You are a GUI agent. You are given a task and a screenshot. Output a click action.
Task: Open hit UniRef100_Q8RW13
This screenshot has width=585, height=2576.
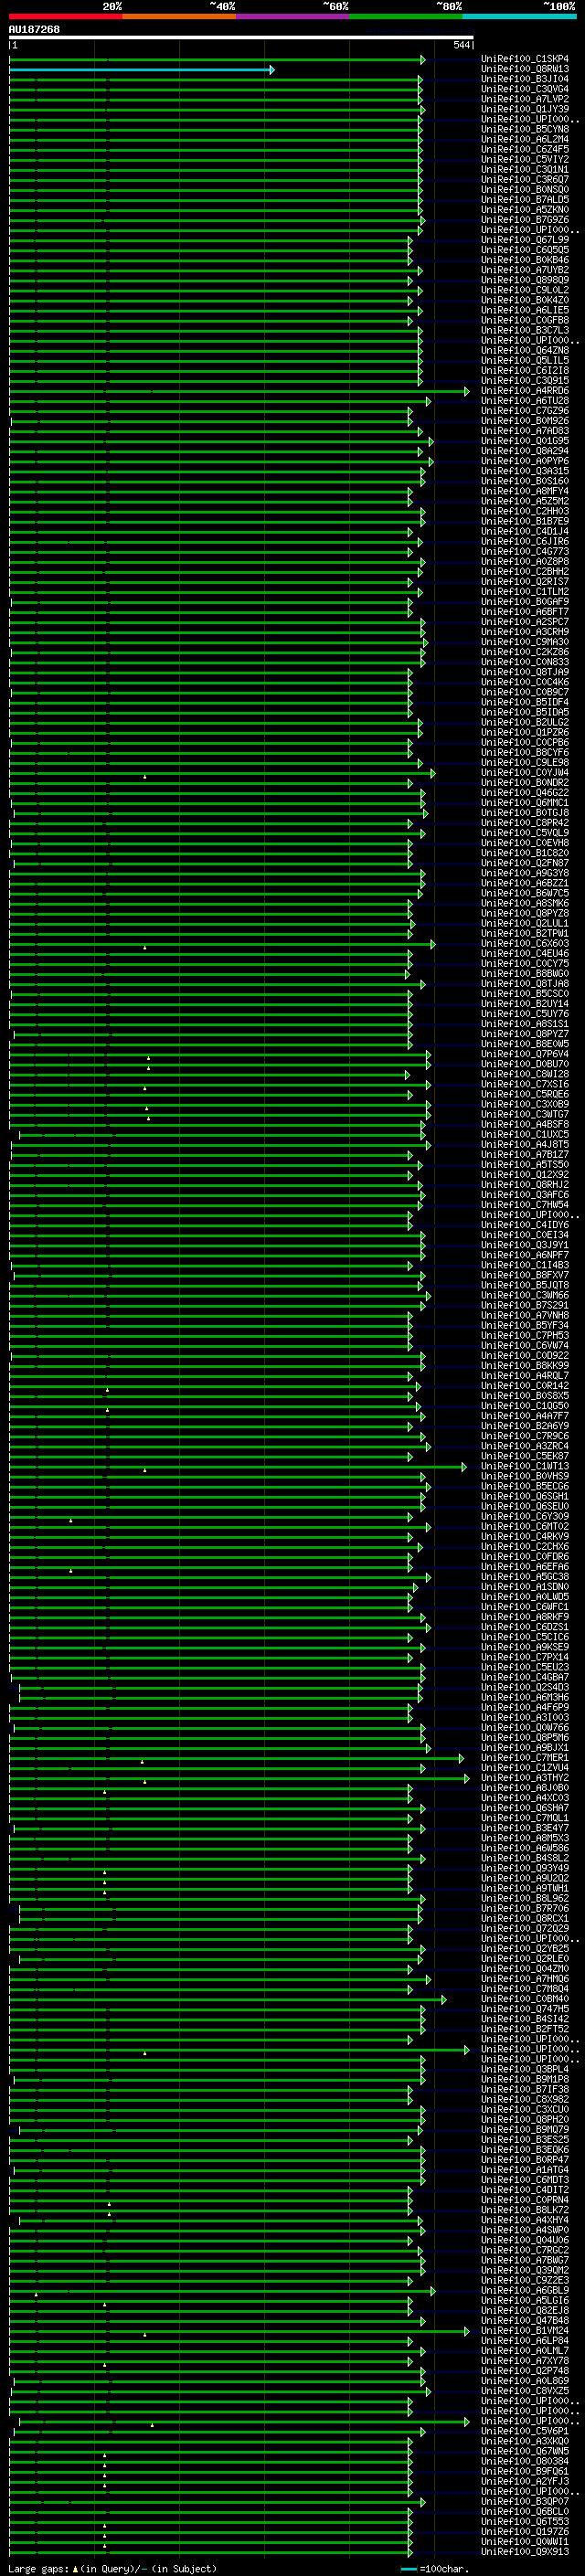tap(525, 69)
